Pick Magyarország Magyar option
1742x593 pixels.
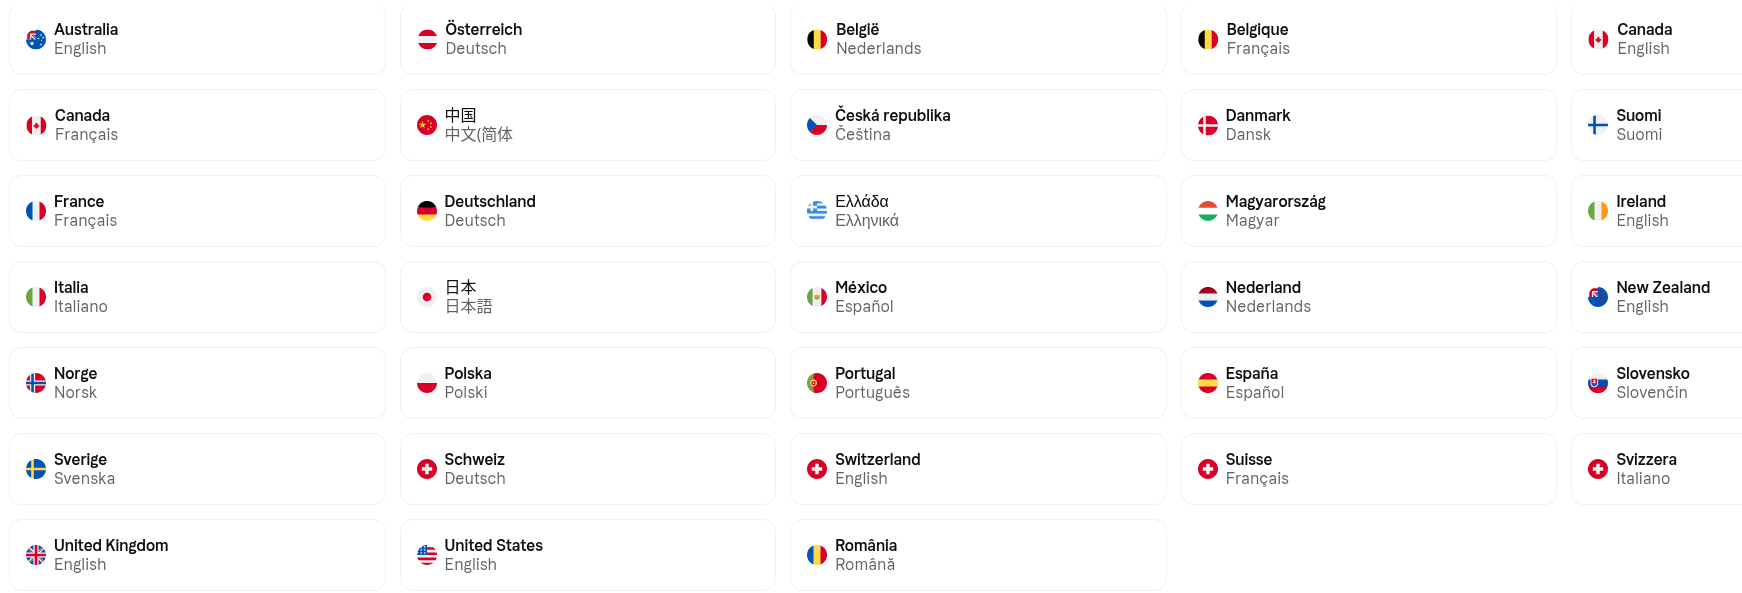[1369, 211]
